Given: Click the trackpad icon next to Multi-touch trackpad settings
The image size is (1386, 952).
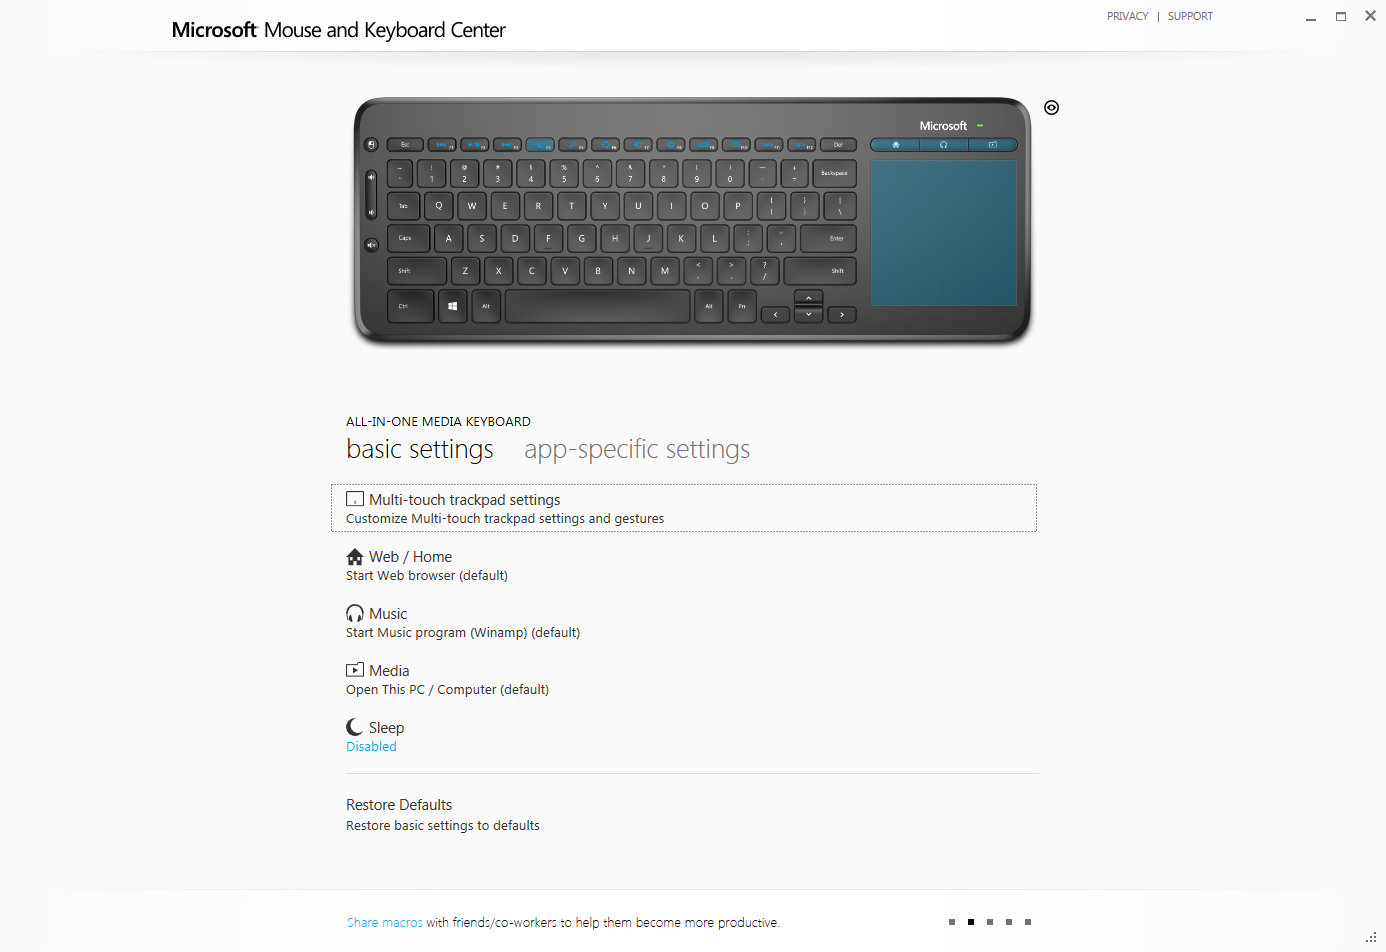Looking at the screenshot, I should tap(355, 499).
